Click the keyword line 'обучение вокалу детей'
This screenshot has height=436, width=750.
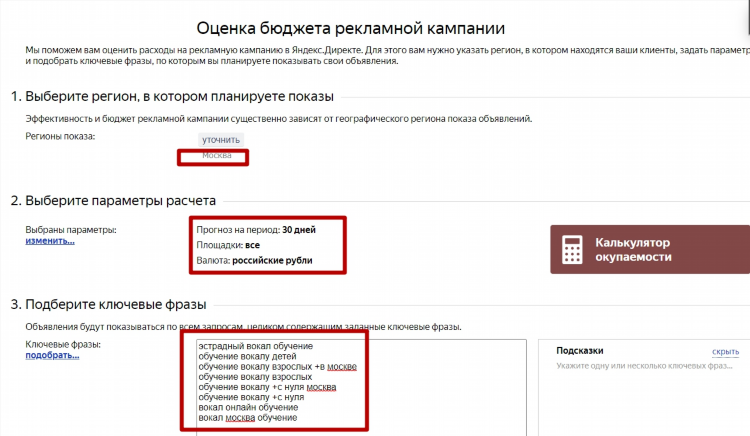(247, 356)
